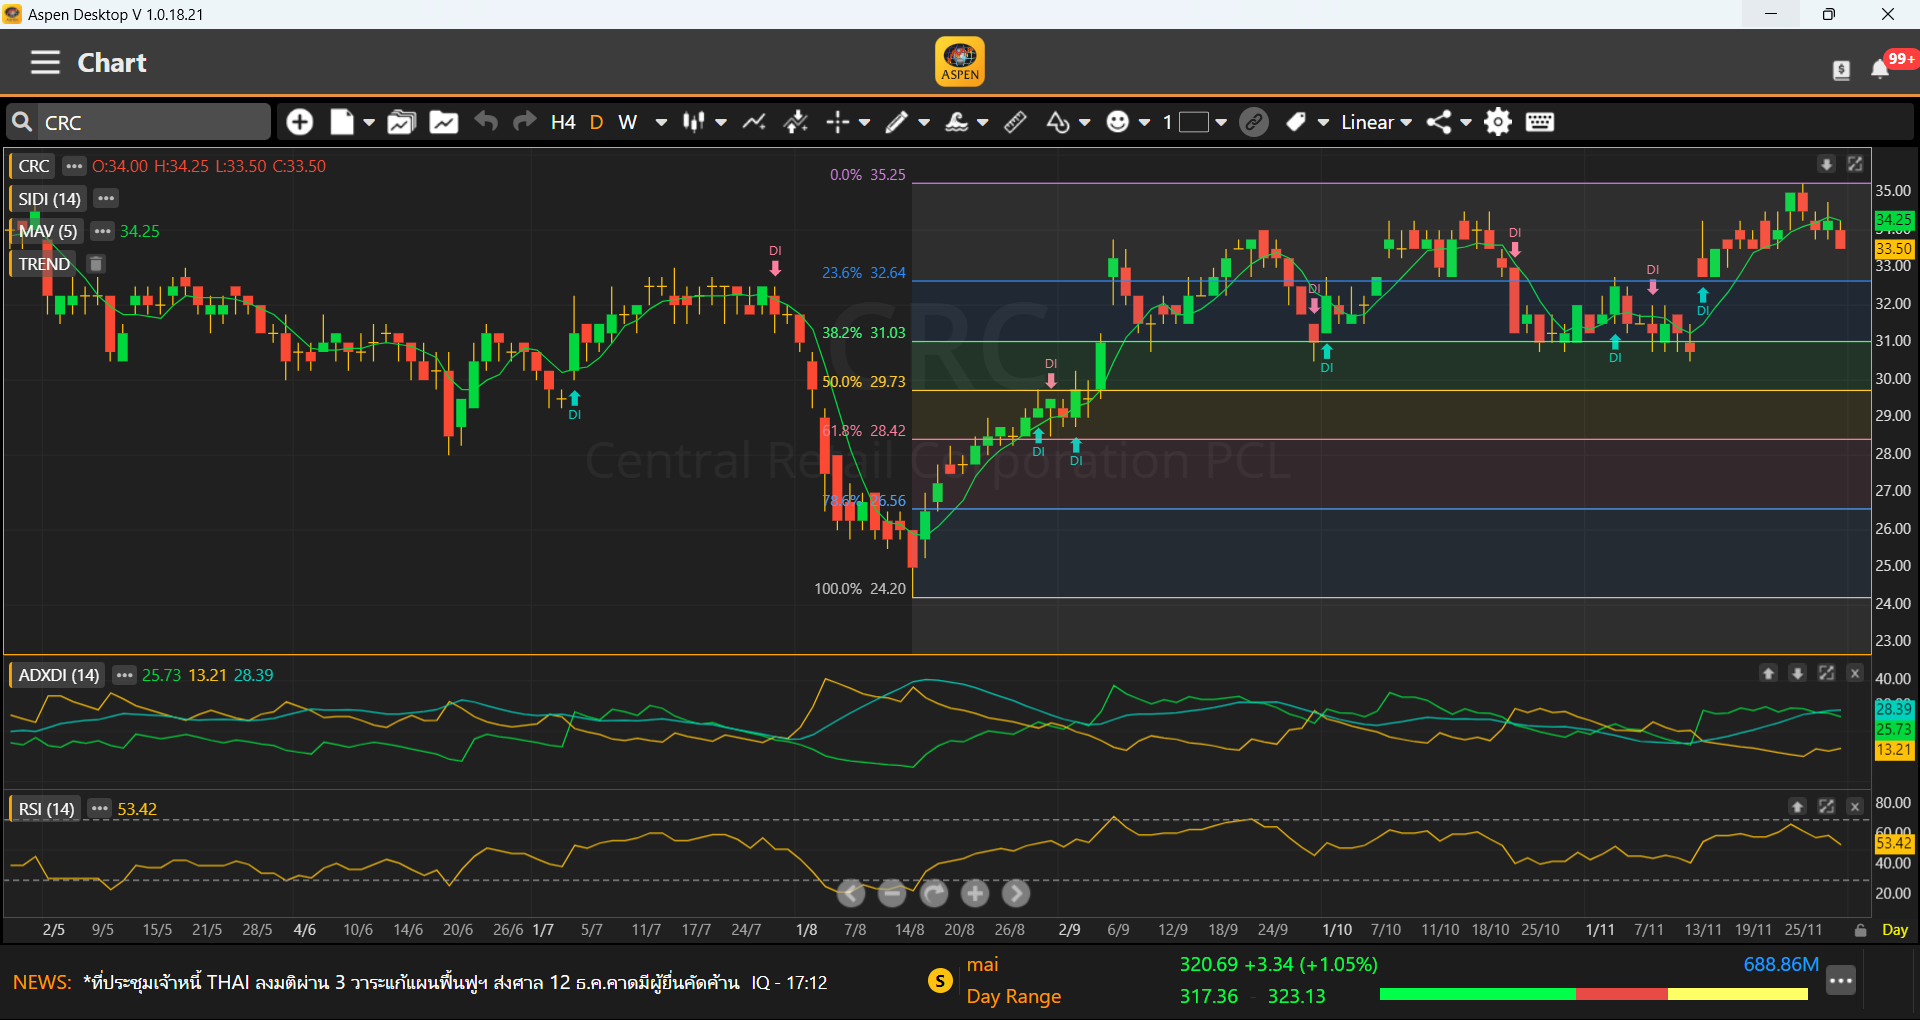Open the notifications bell

[x=1880, y=69]
